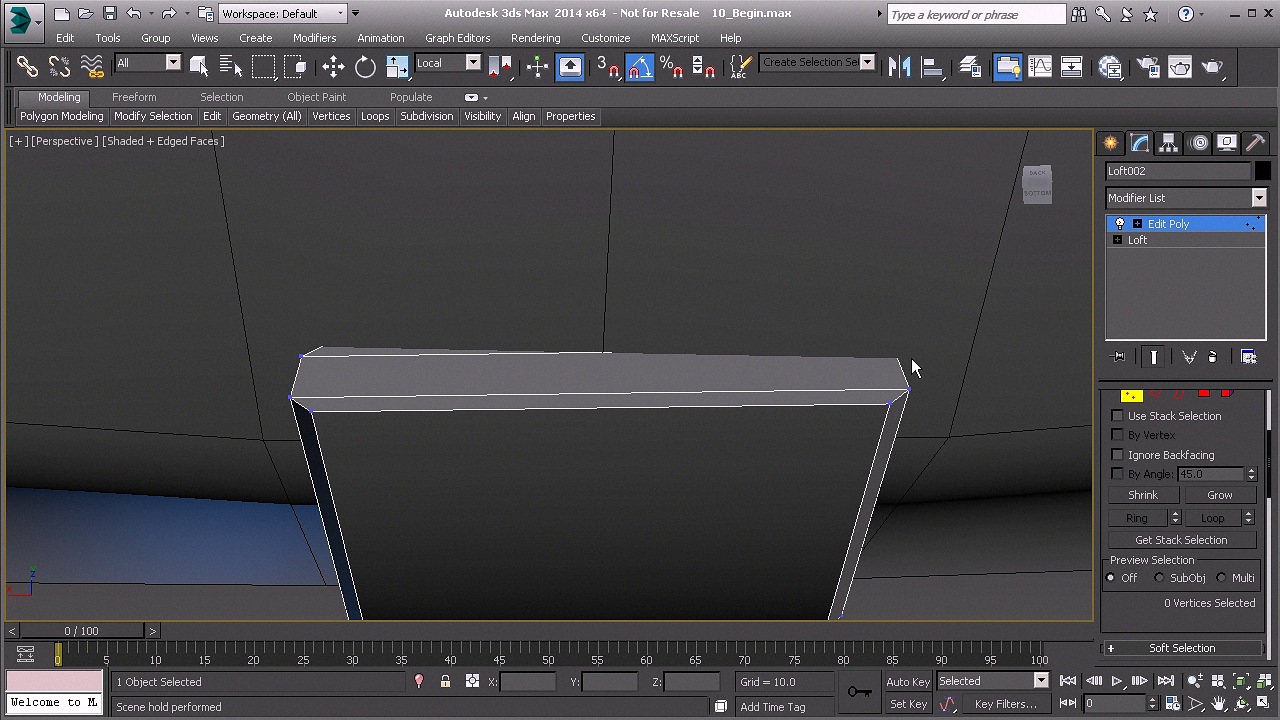Open the Material Editor
Image resolution: width=1280 pixels, height=720 pixels.
coord(1110,67)
